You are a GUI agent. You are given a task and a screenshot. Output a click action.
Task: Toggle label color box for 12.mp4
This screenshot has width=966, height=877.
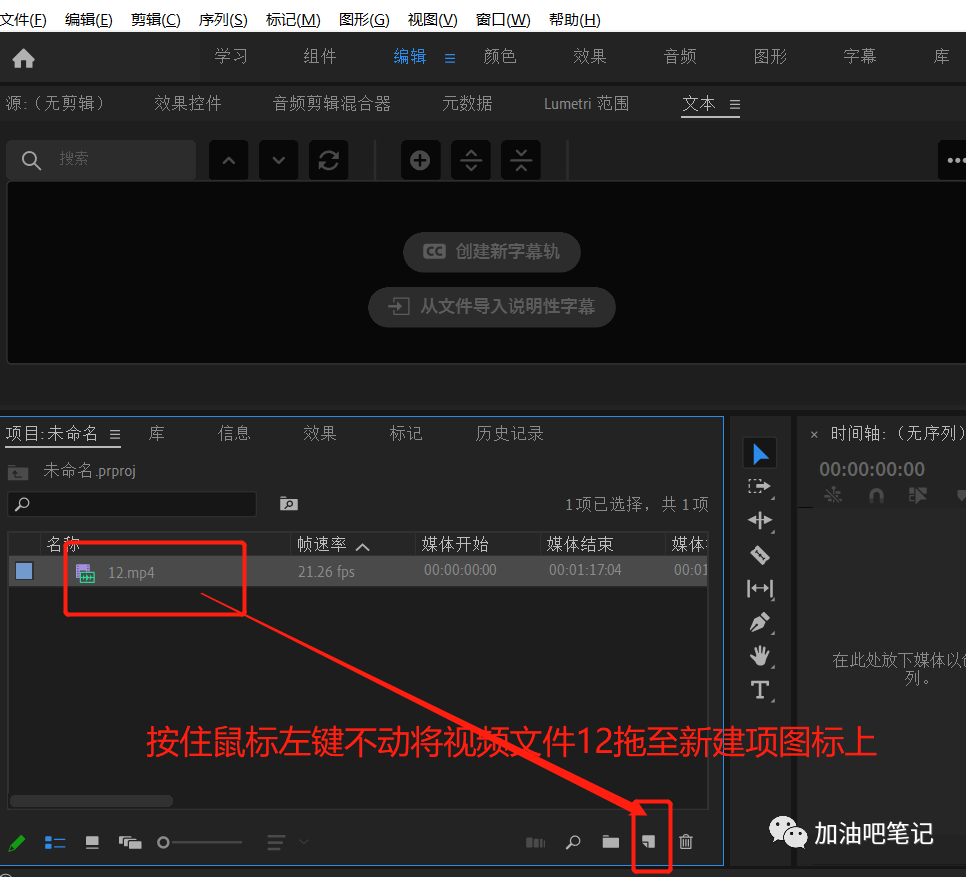tap(24, 571)
